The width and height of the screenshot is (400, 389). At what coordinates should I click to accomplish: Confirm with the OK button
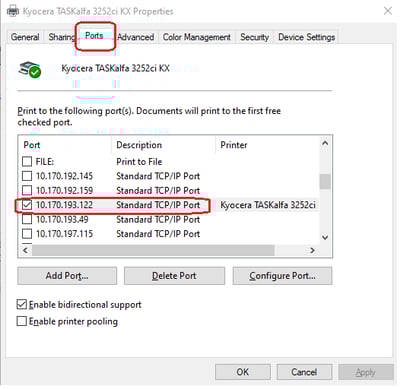click(243, 372)
